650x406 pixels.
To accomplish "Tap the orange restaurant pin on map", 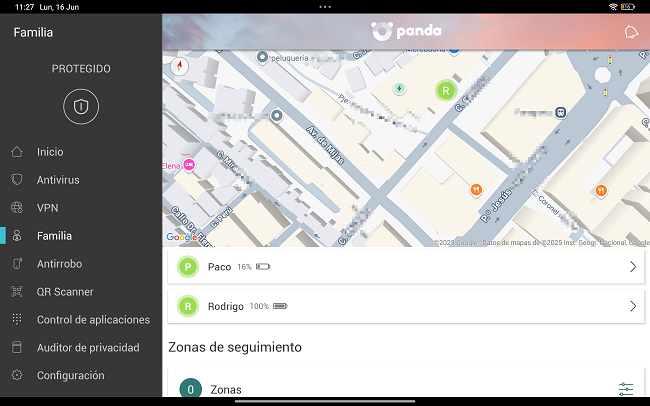I will [477, 189].
